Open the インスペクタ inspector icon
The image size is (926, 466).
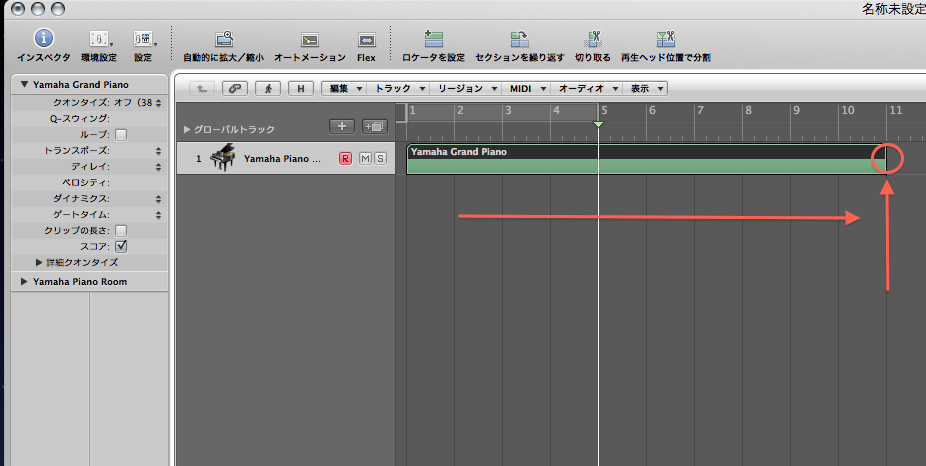43,38
